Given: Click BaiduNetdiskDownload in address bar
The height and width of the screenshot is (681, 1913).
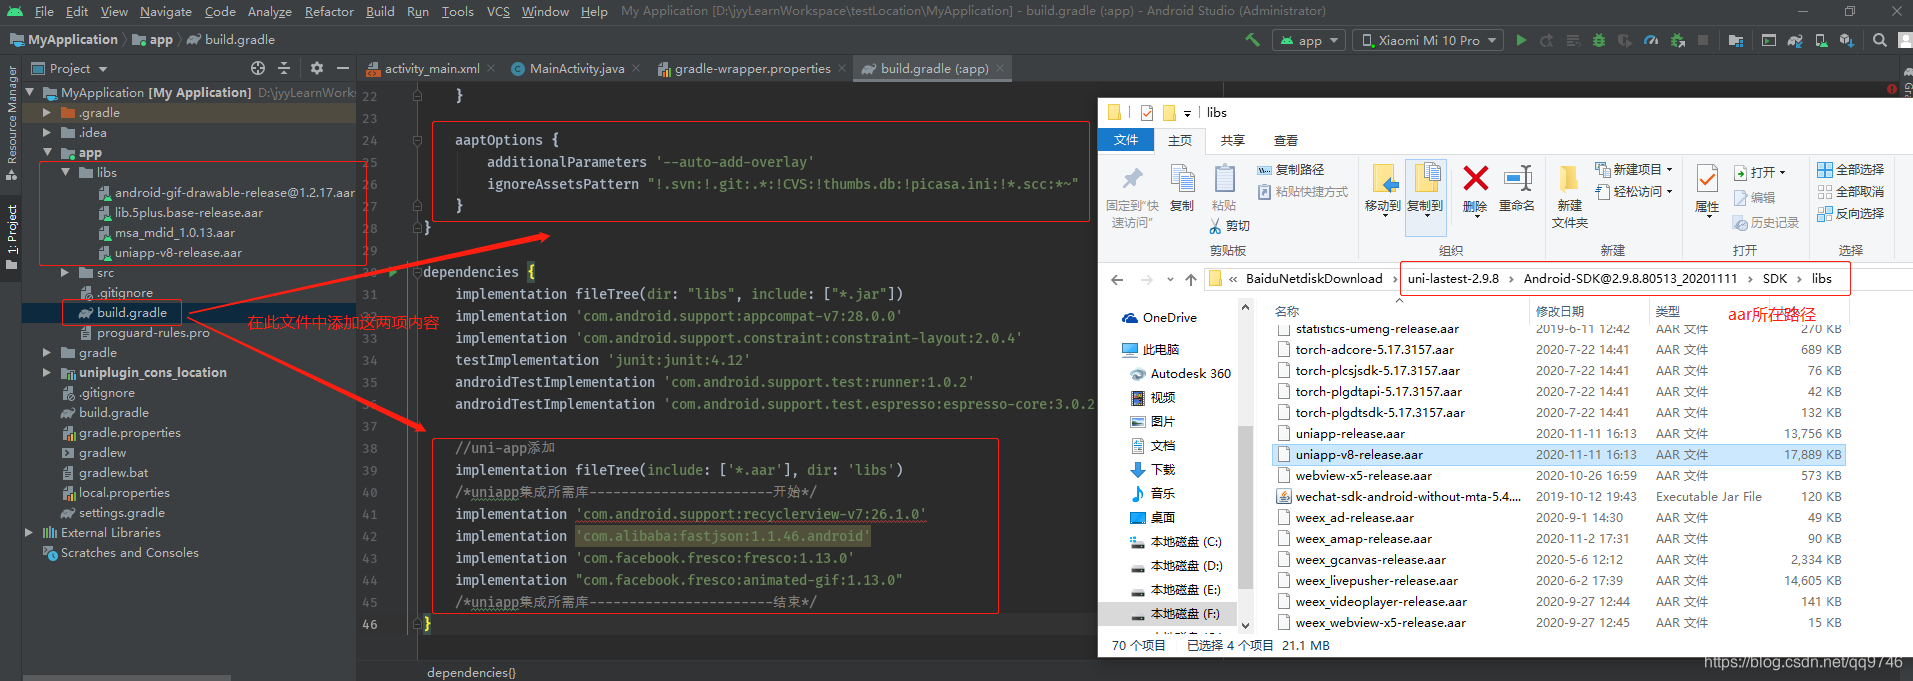Looking at the screenshot, I should [x=1314, y=279].
